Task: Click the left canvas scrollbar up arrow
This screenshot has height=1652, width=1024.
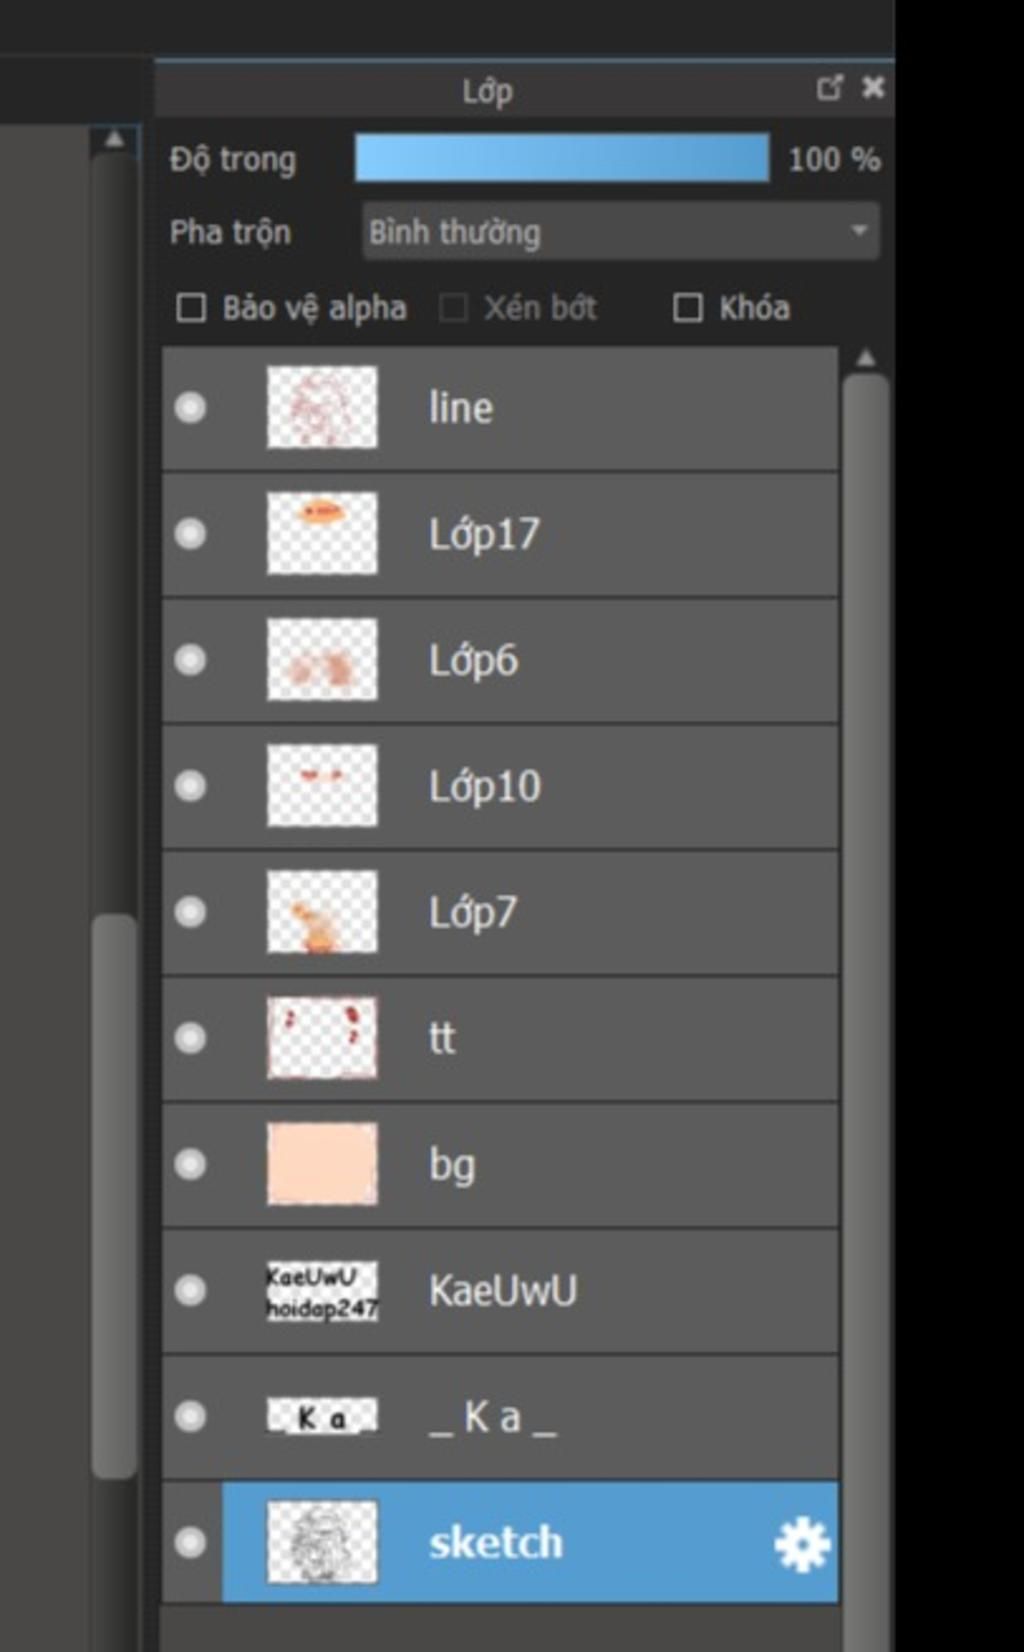Action: point(115,139)
